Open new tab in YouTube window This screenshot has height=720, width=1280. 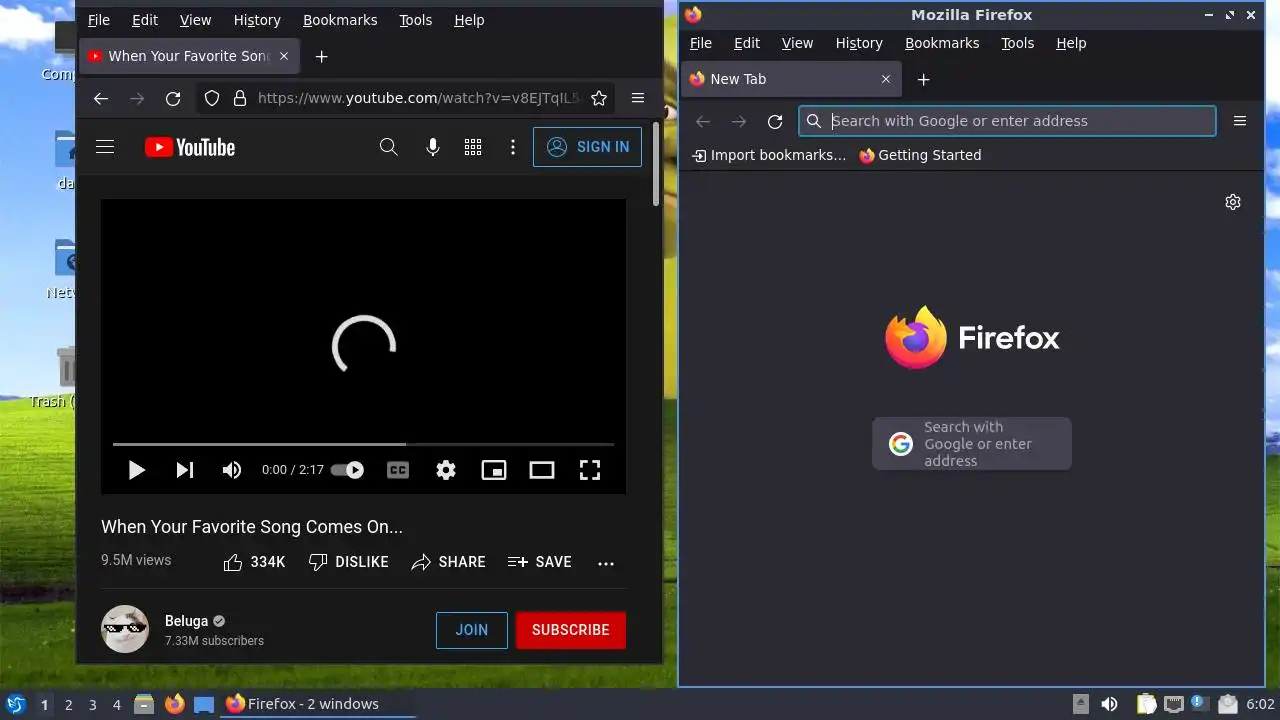(x=321, y=57)
